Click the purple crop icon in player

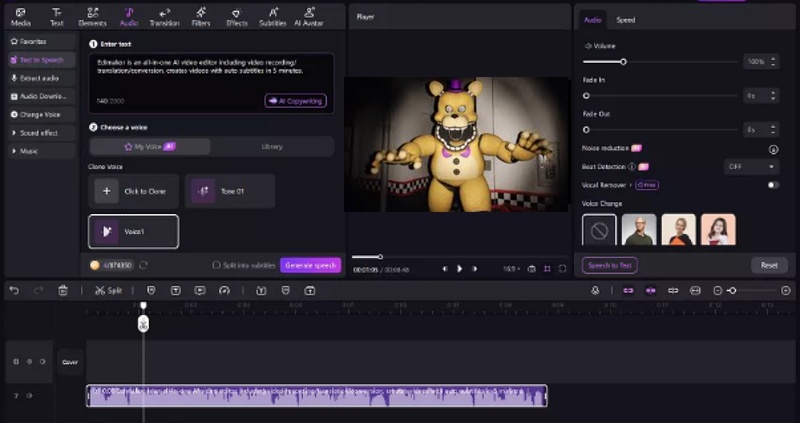(547, 269)
